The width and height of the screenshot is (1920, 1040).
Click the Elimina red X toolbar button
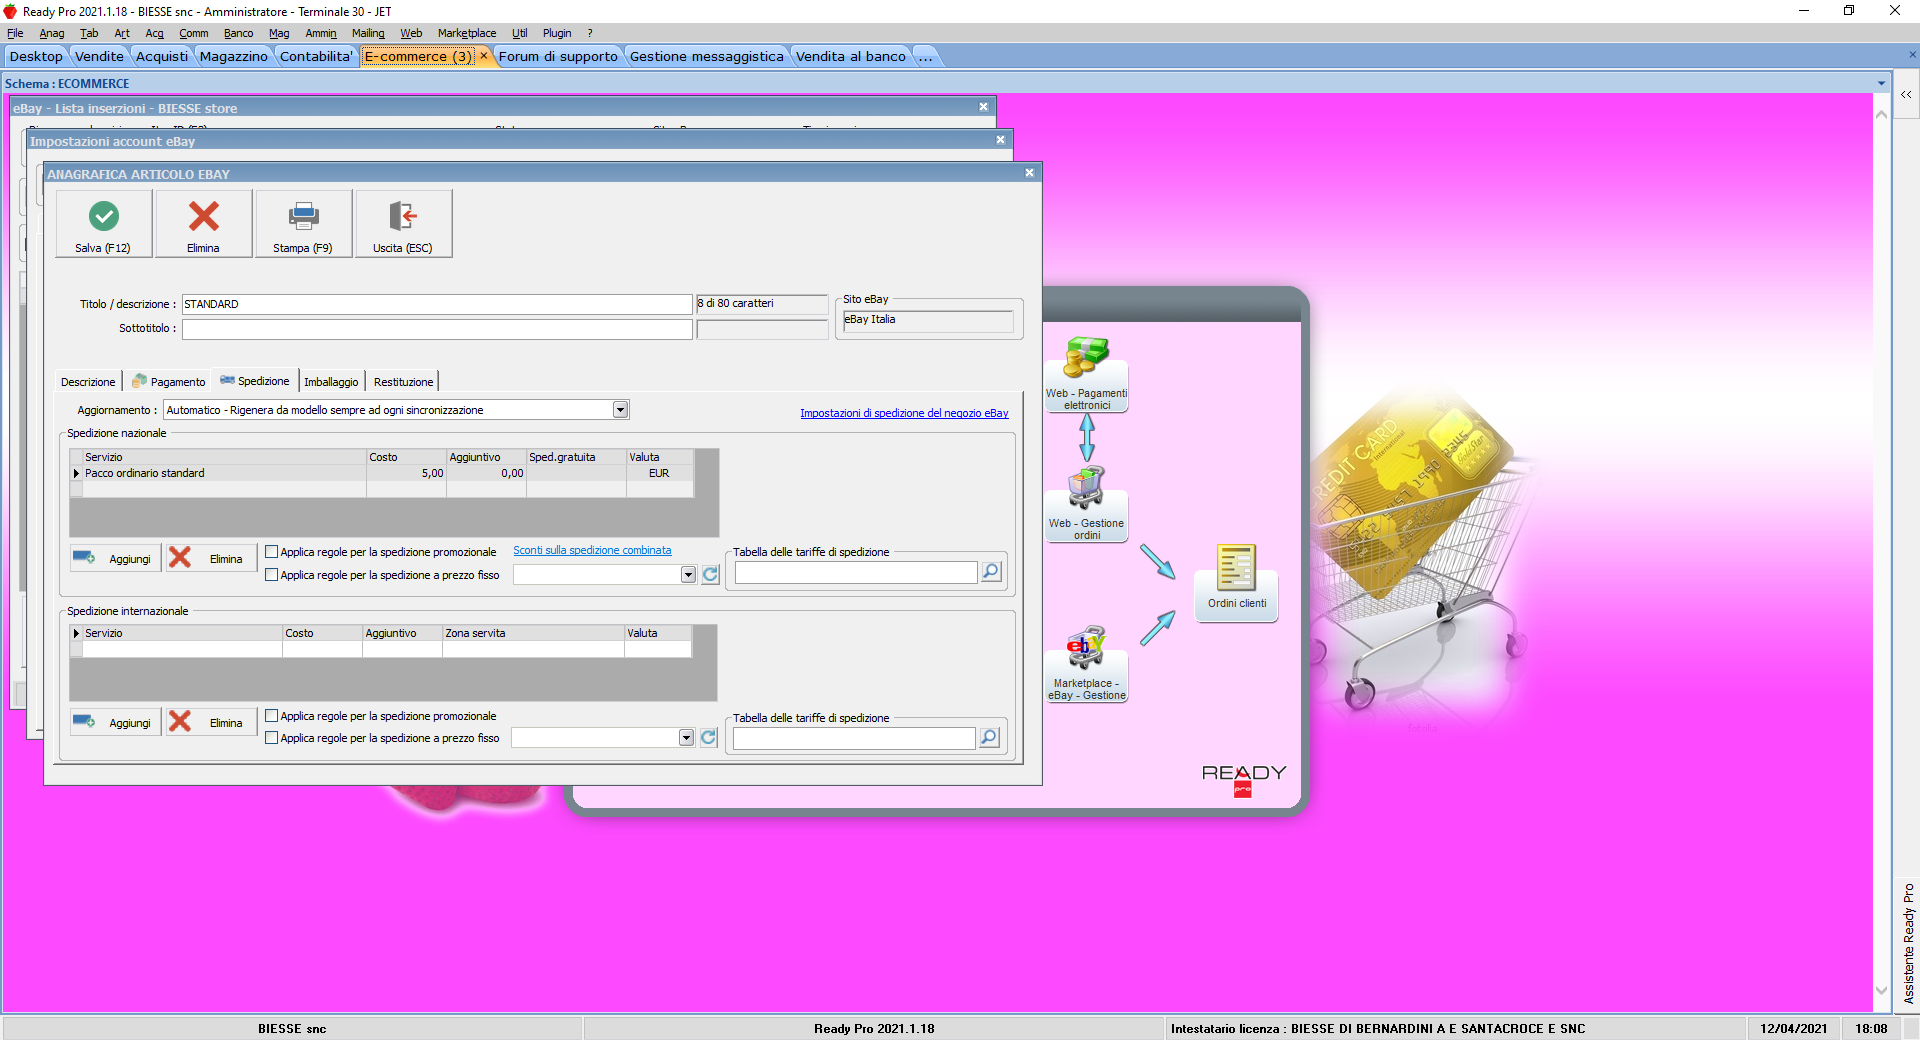click(x=204, y=224)
